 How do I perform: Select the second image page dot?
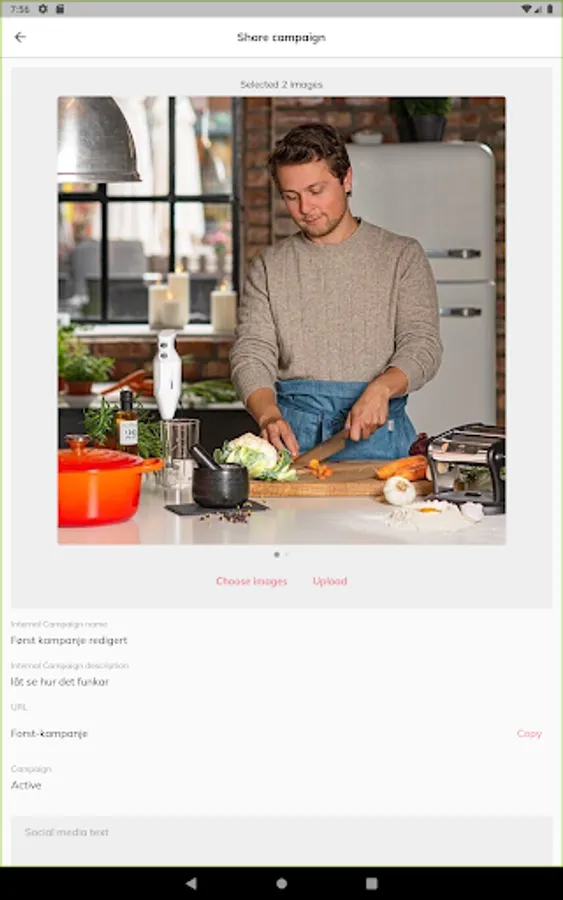[x=286, y=554]
